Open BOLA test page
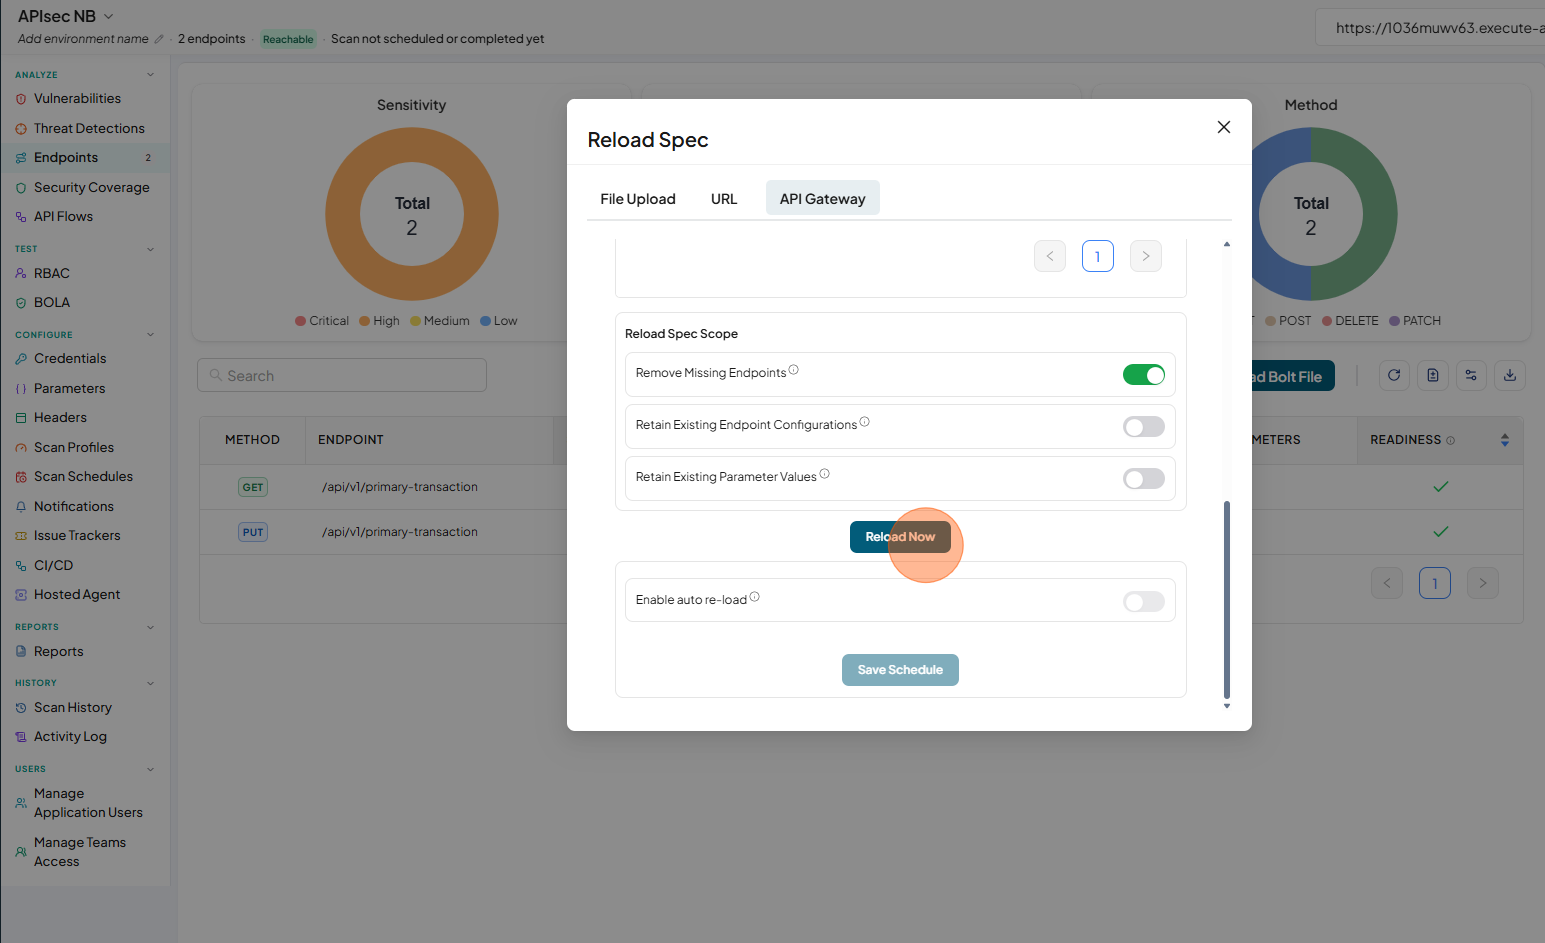 [x=52, y=303]
